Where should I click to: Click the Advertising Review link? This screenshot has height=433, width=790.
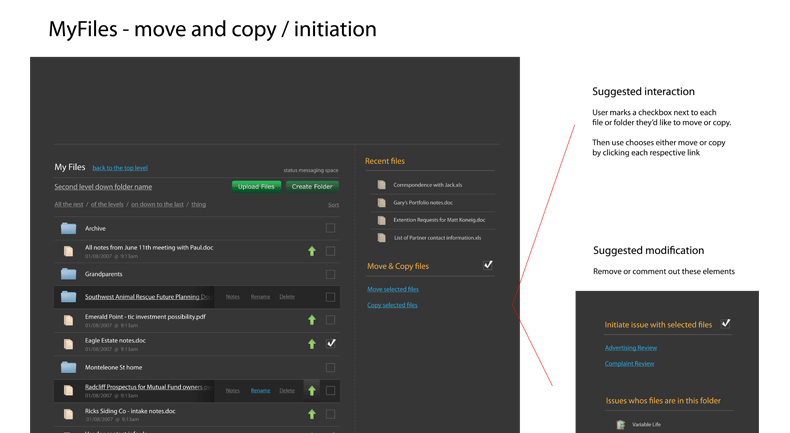point(631,348)
